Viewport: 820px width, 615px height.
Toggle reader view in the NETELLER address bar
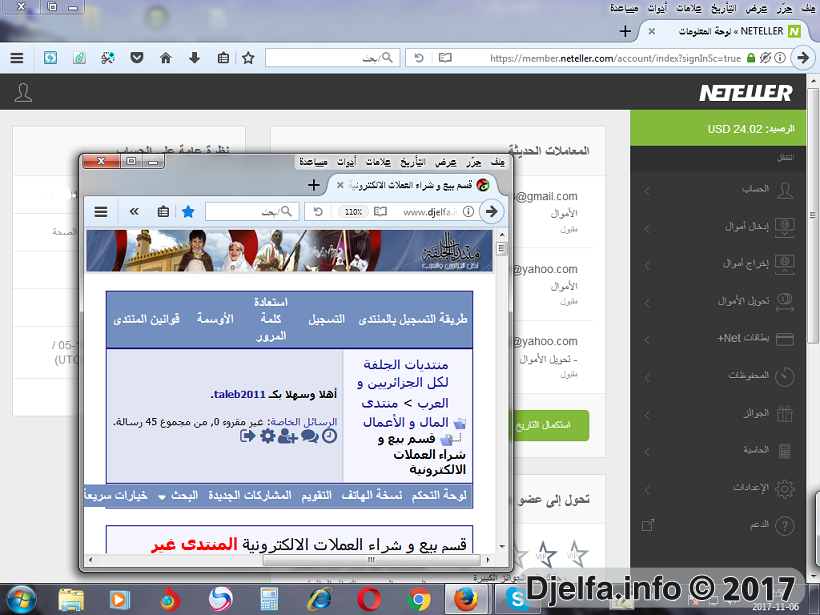(445, 58)
